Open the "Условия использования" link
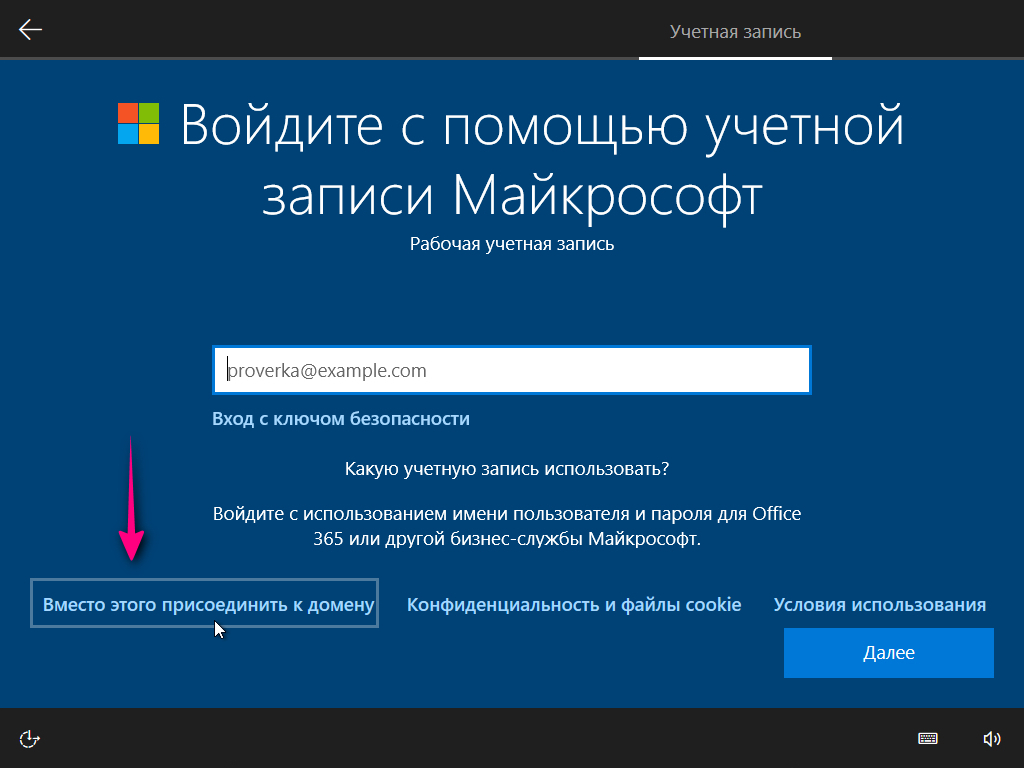1024x768 pixels. click(x=879, y=604)
